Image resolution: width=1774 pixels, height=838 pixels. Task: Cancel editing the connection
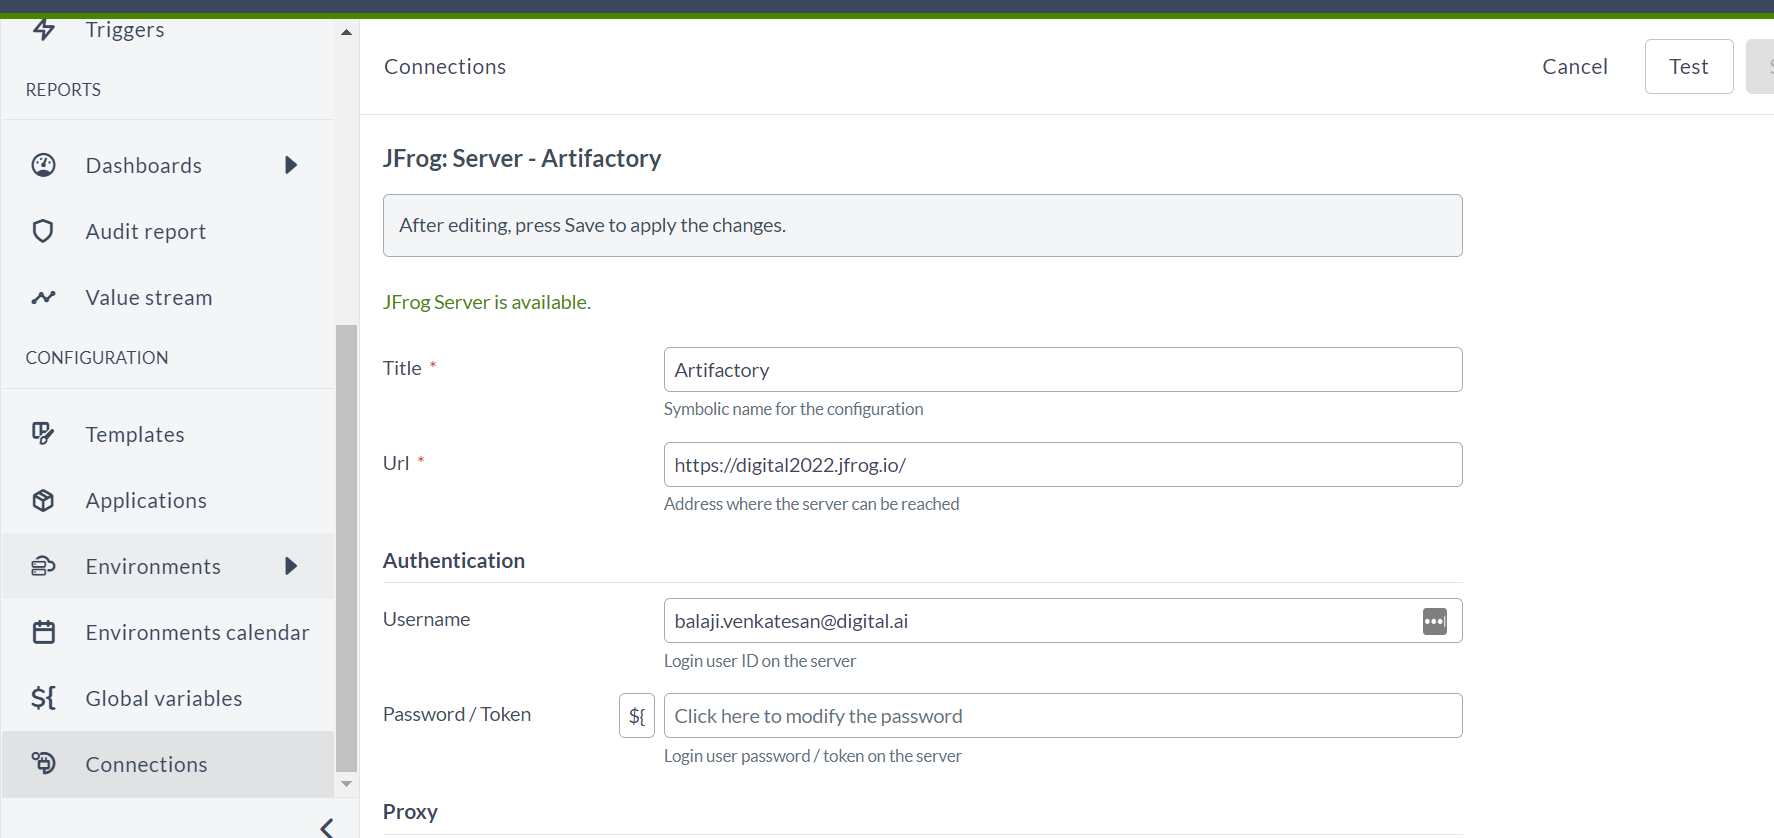1574,66
